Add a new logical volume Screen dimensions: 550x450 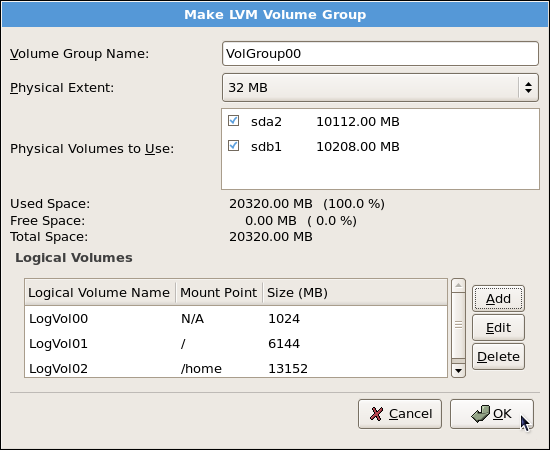pos(498,298)
